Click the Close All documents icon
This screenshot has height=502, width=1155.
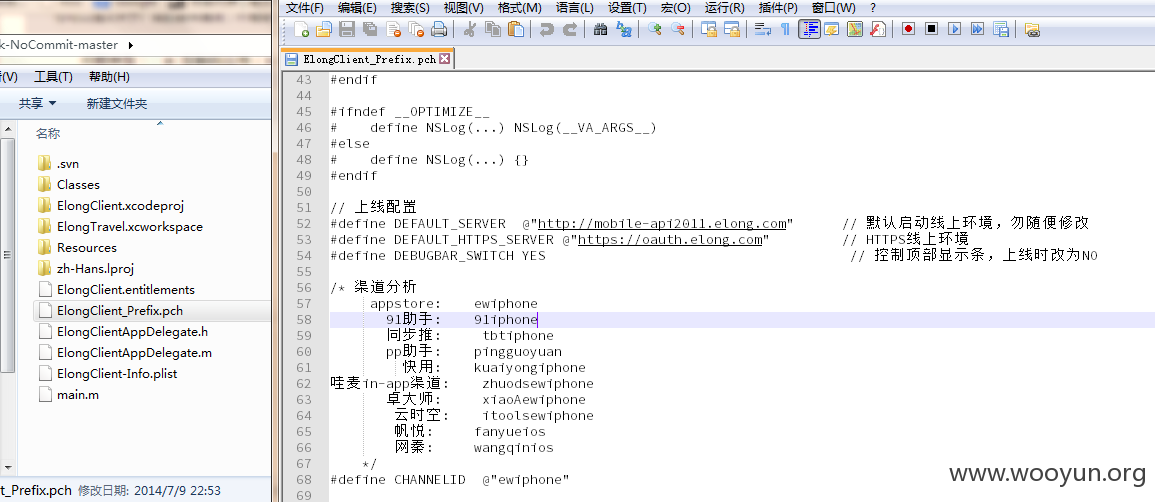click(x=416, y=29)
